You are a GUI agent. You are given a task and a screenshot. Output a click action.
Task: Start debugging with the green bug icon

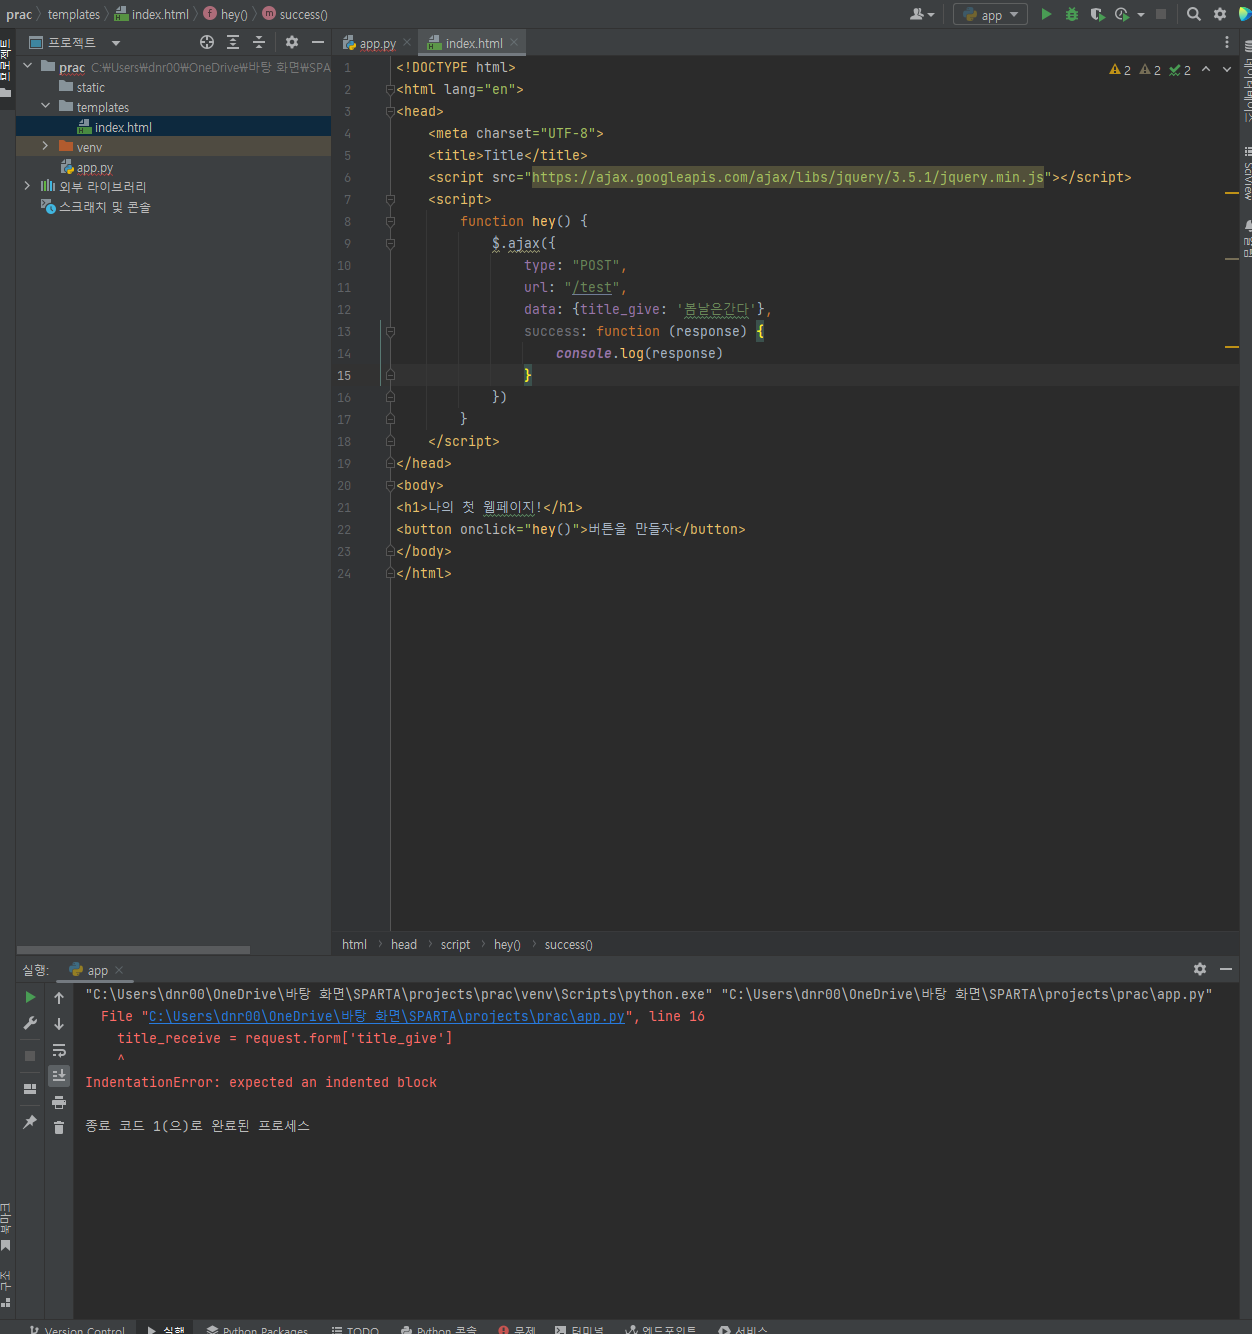1072,14
